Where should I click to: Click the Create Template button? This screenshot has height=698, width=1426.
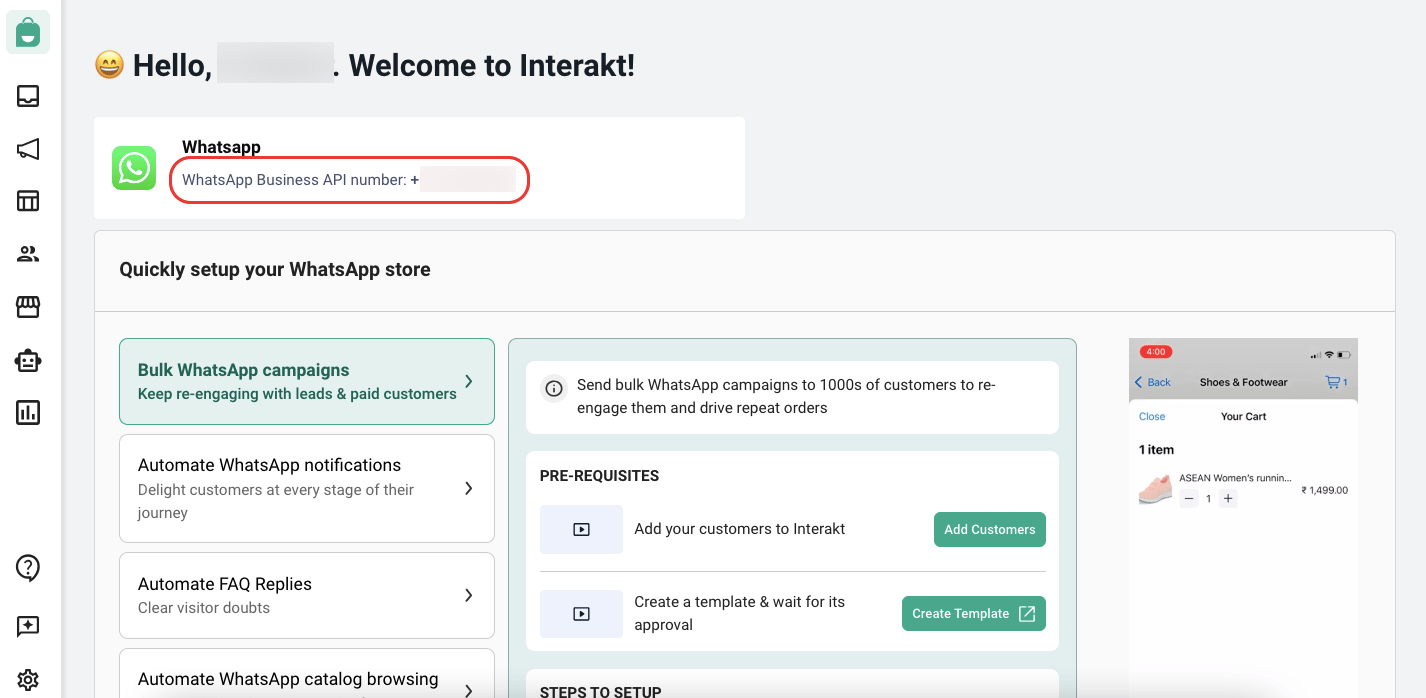pyautogui.click(x=974, y=613)
